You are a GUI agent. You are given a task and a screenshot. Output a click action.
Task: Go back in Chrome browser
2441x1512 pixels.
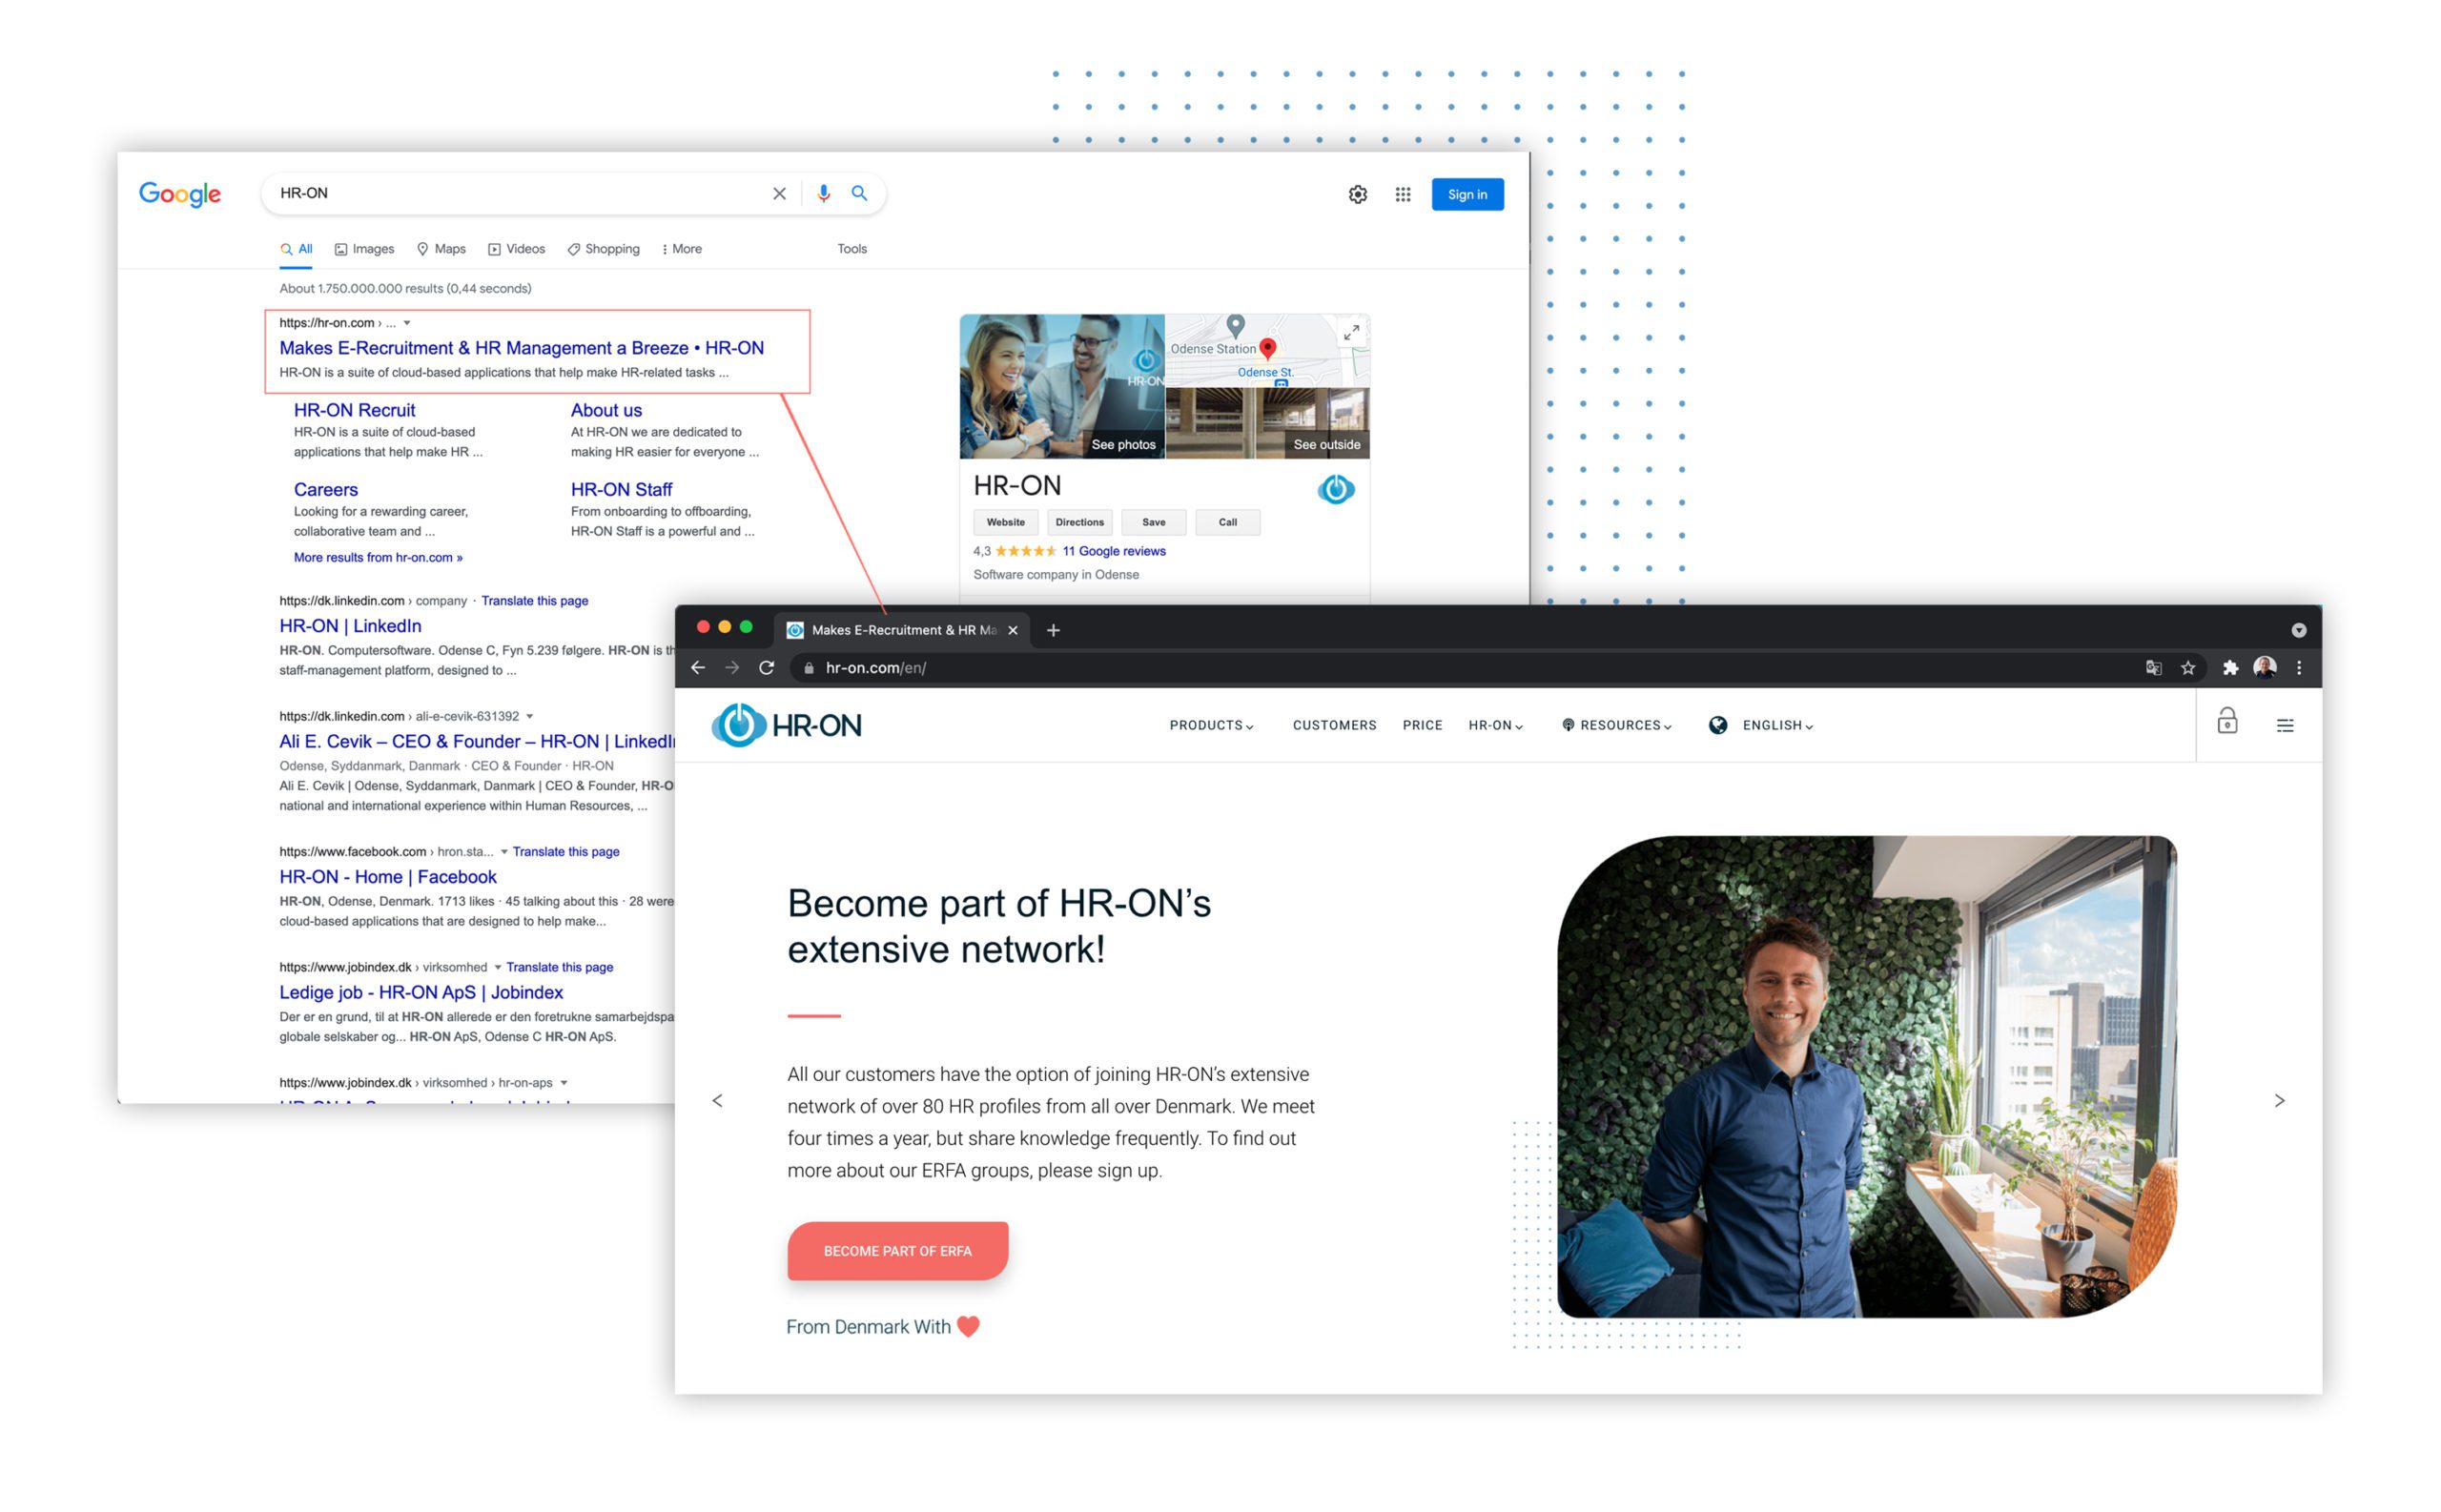click(x=698, y=668)
